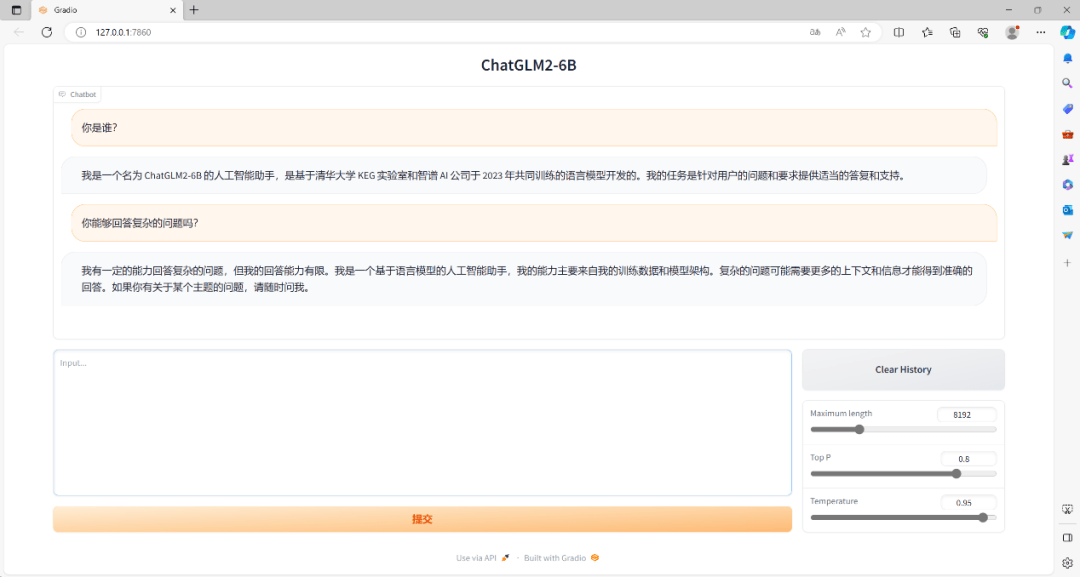Viewport: 1080px width, 577px height.
Task: Open a new browser tab
Action: pyautogui.click(x=194, y=10)
